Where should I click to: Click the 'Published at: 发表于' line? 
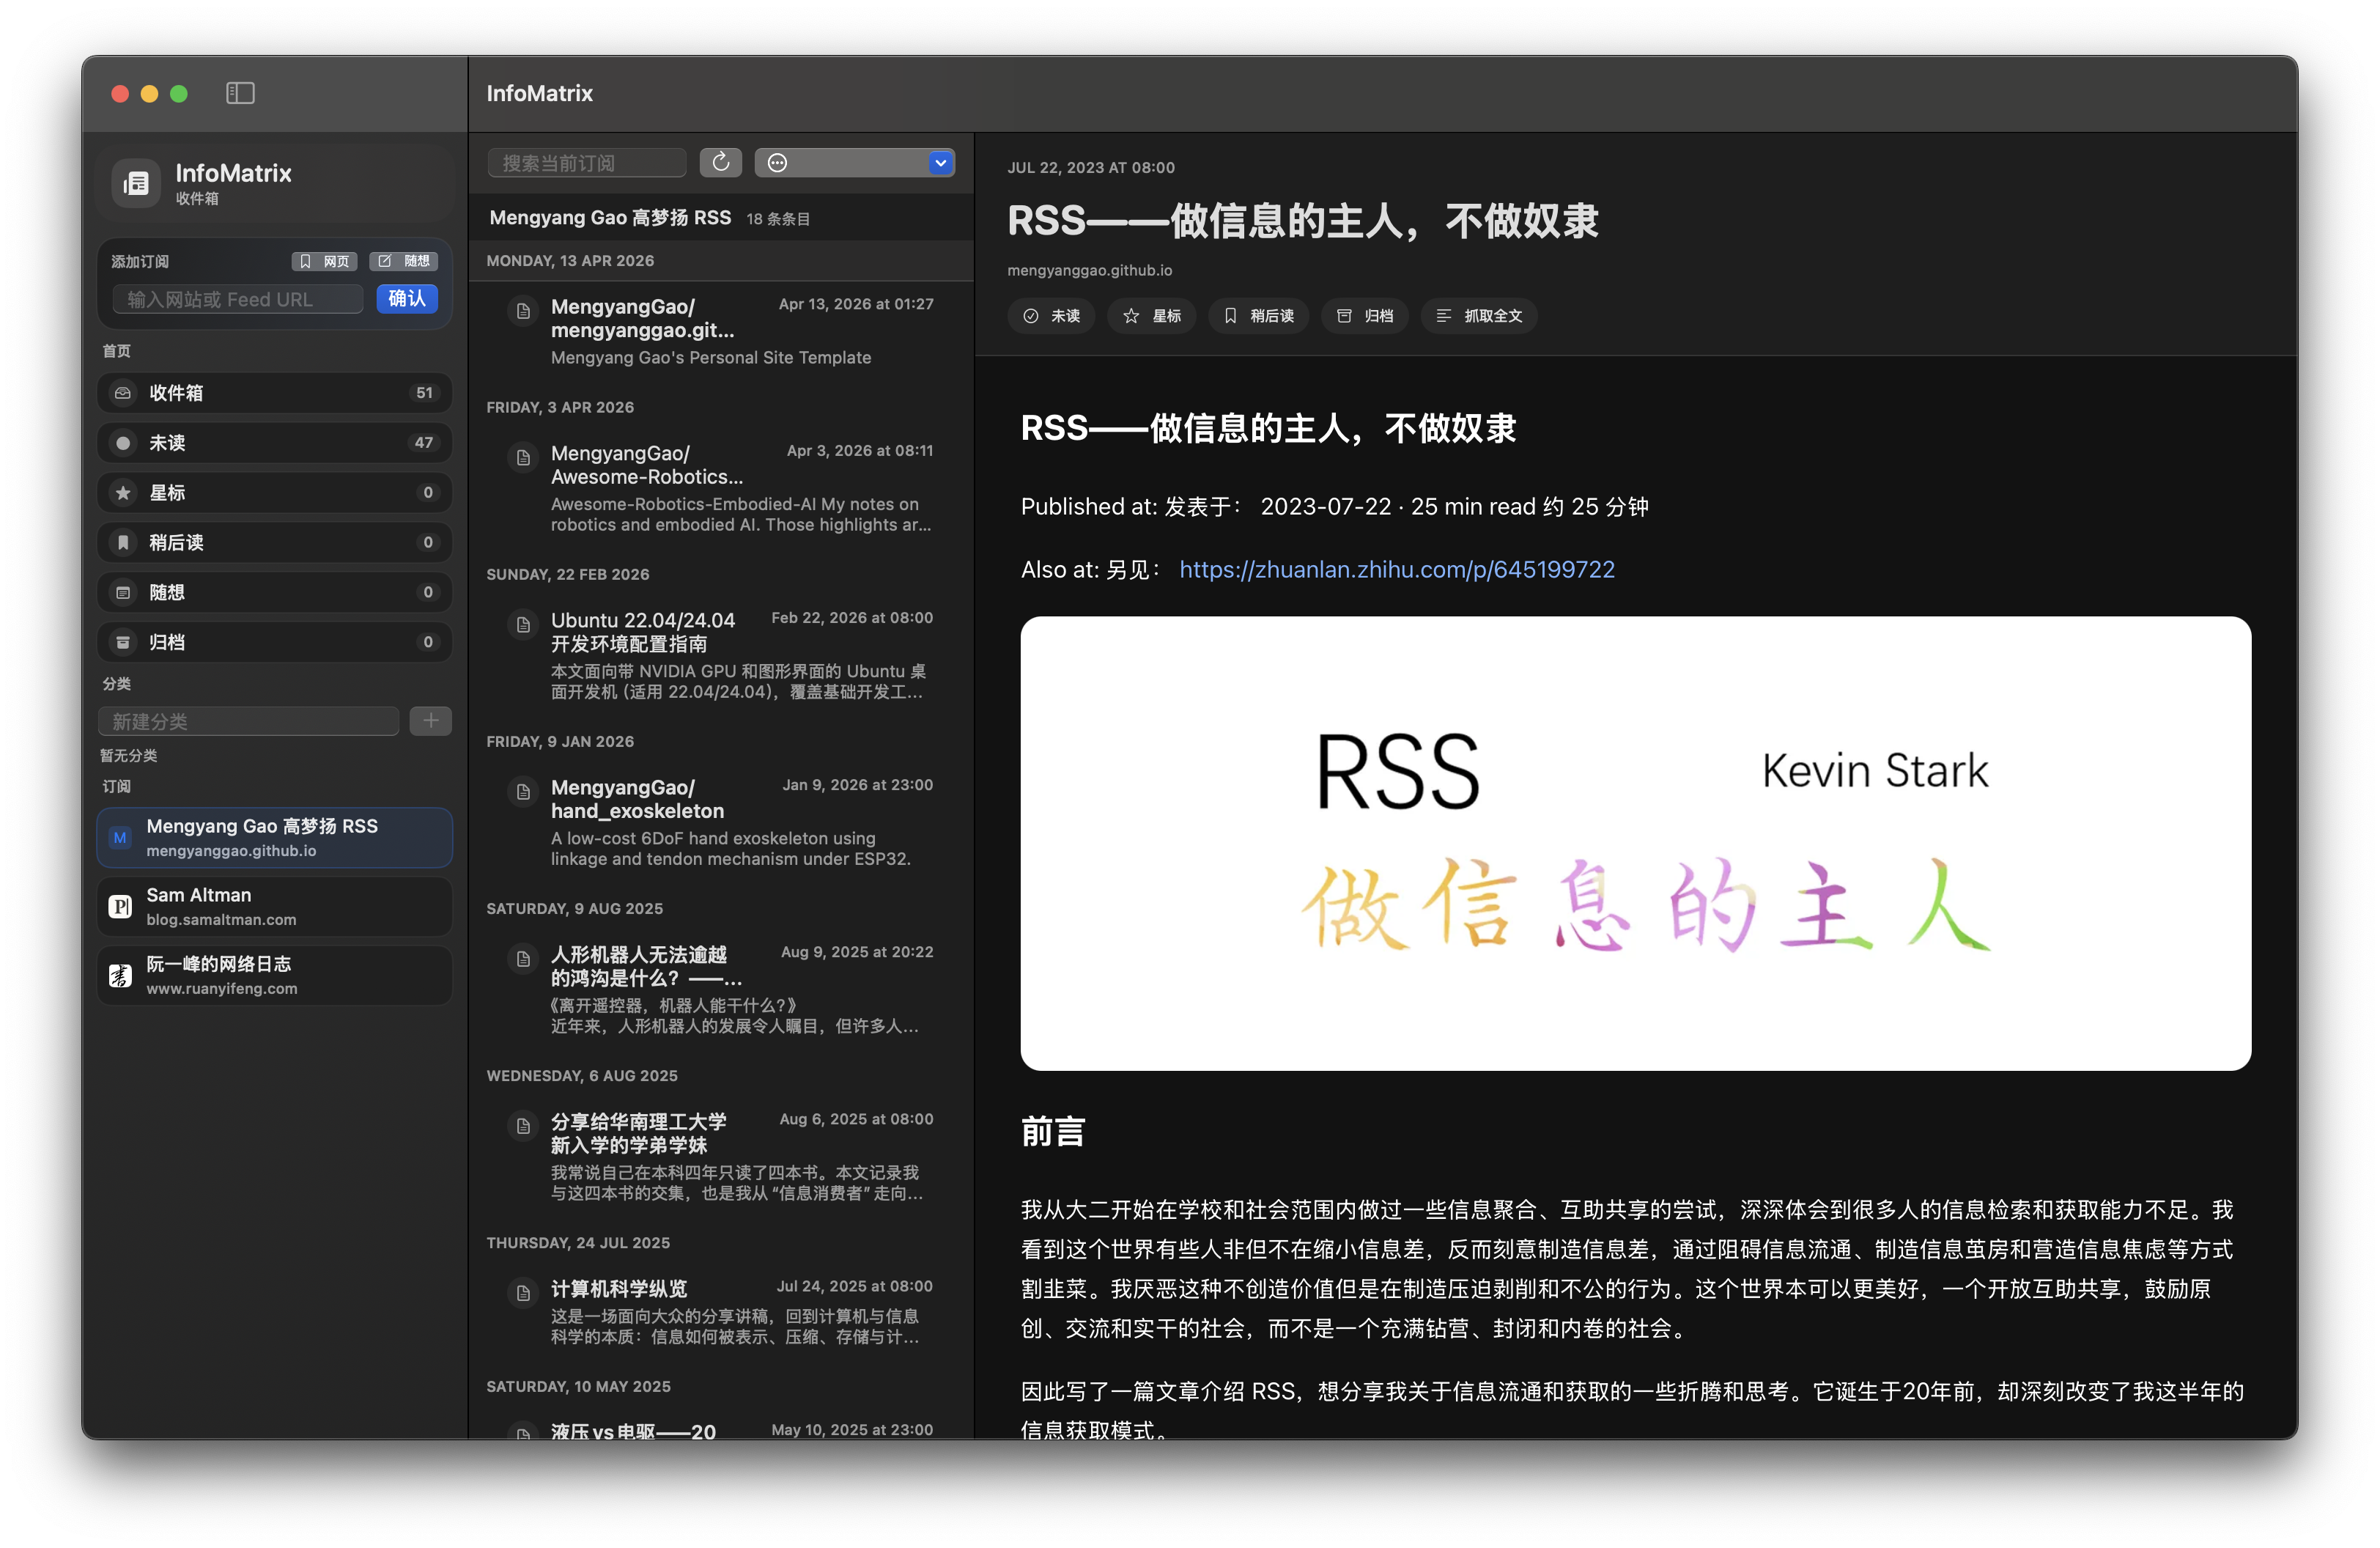tap(1335, 507)
